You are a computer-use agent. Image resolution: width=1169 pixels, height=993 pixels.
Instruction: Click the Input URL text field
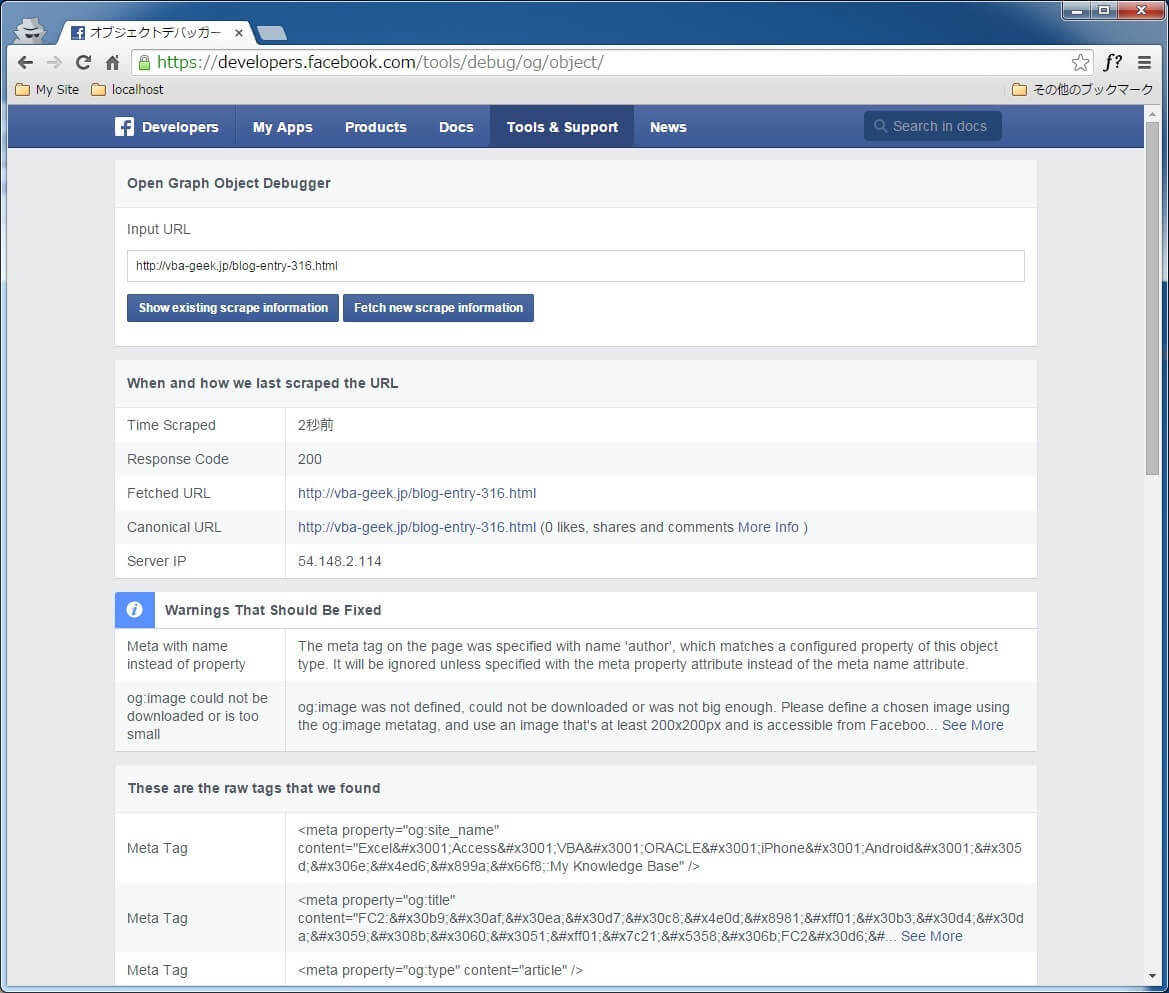click(575, 266)
